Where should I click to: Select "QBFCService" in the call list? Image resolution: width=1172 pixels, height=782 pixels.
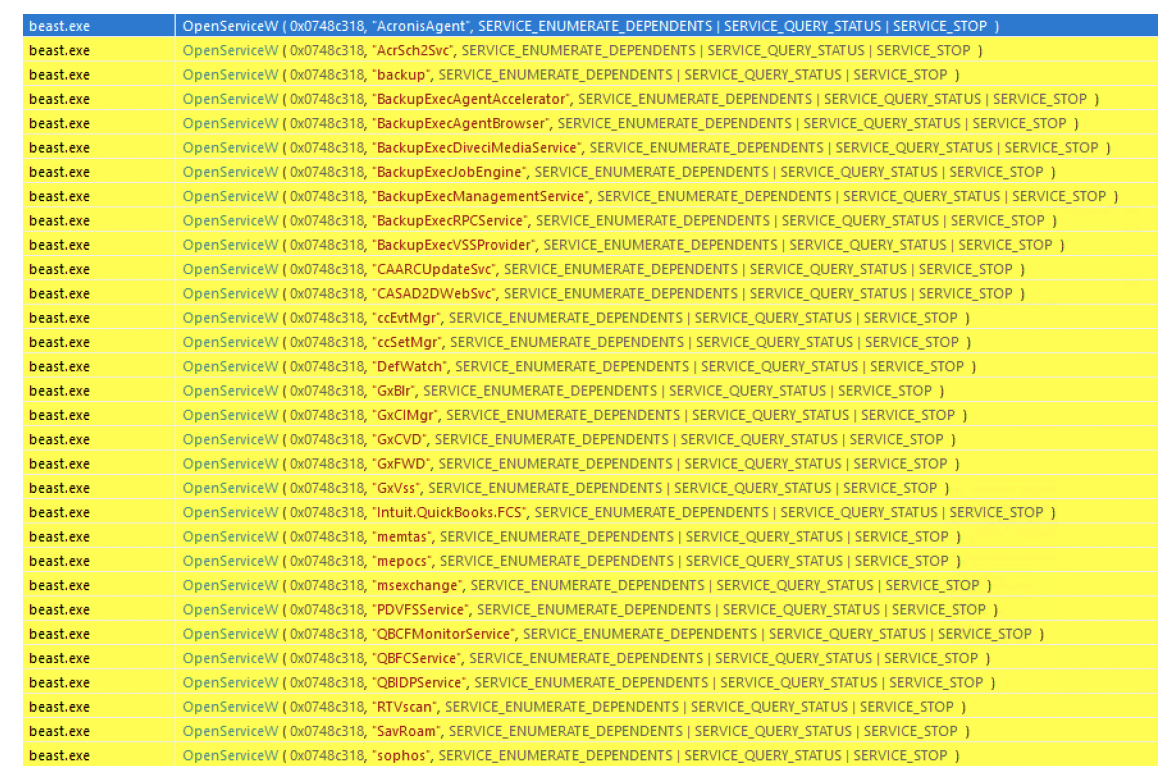click(417, 658)
